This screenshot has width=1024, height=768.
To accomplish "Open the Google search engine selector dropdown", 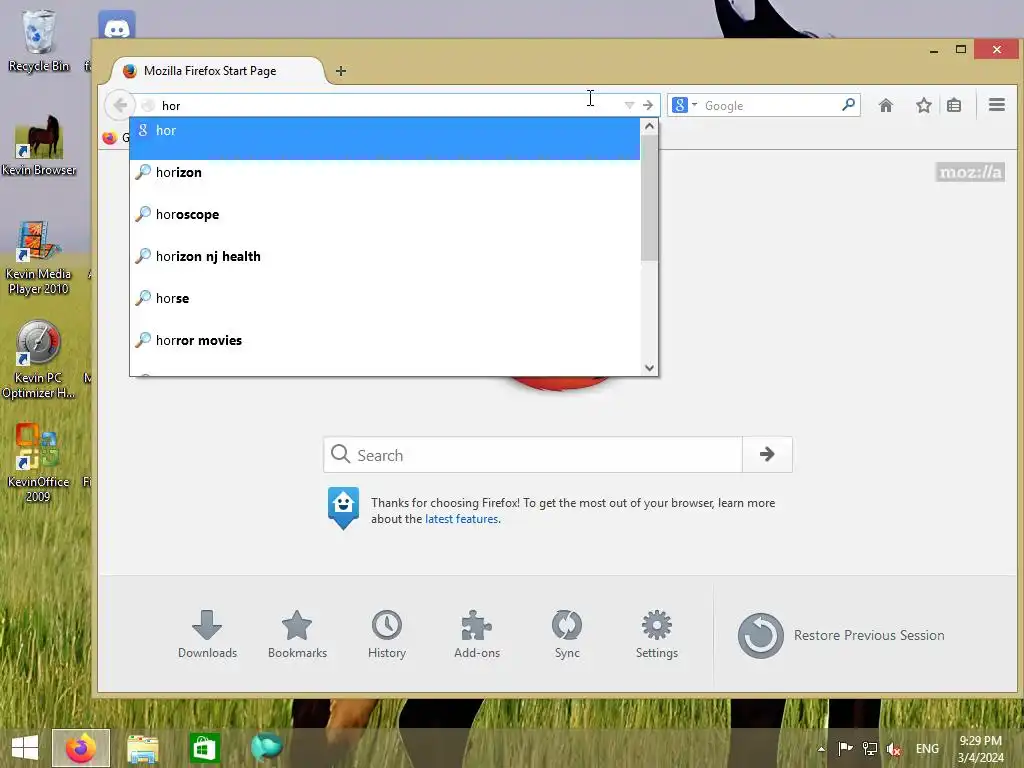I will pos(684,104).
